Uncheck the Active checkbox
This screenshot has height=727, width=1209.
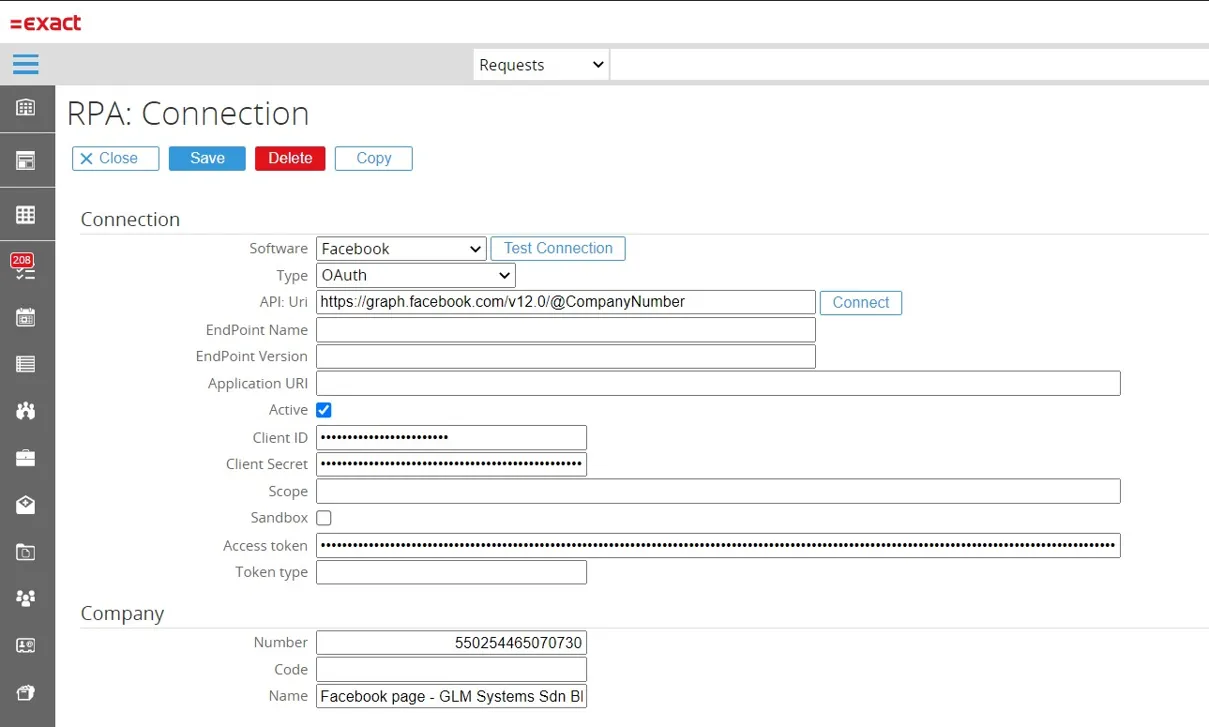click(324, 410)
